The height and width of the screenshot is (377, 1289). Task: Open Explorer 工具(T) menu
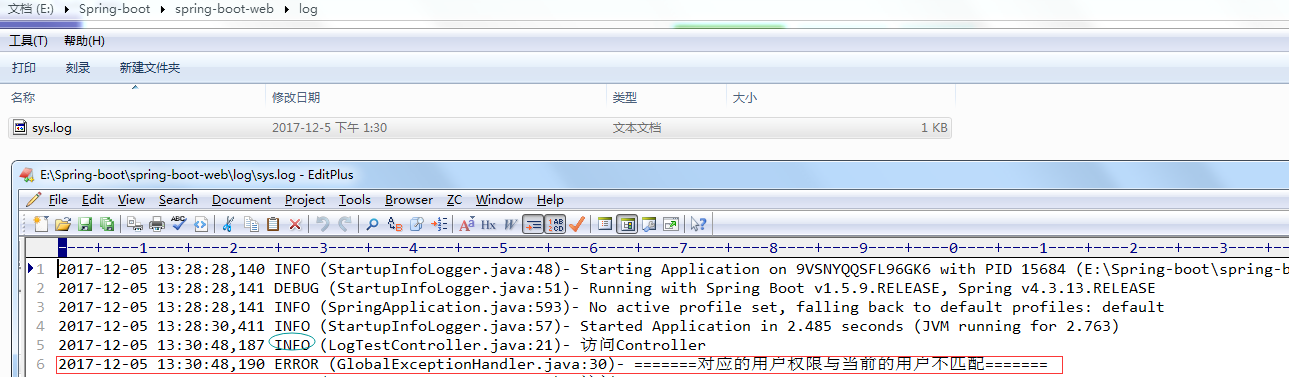click(28, 41)
